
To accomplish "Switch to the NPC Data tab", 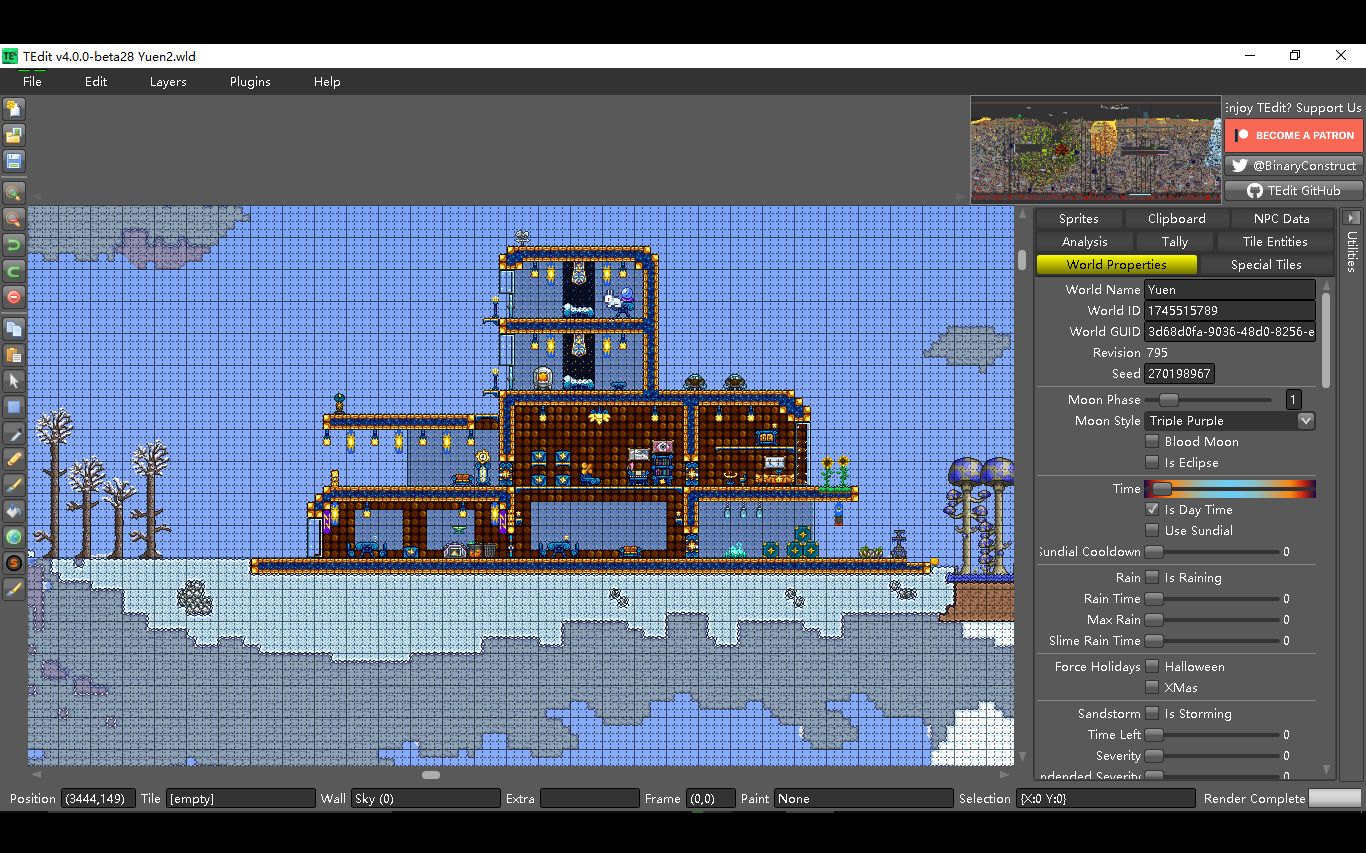I will pos(1282,218).
